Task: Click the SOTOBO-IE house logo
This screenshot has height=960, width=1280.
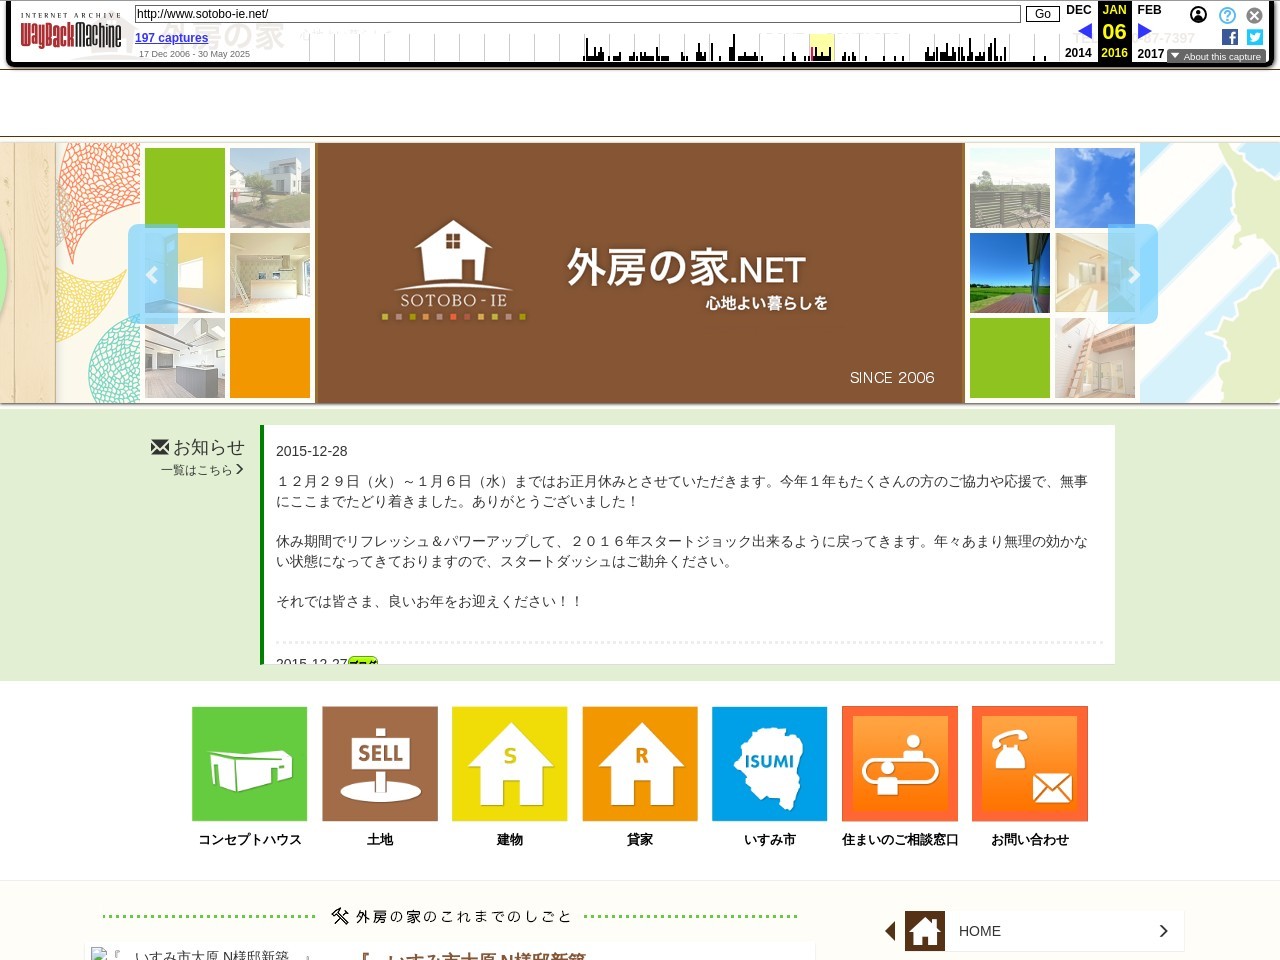Action: click(x=453, y=270)
